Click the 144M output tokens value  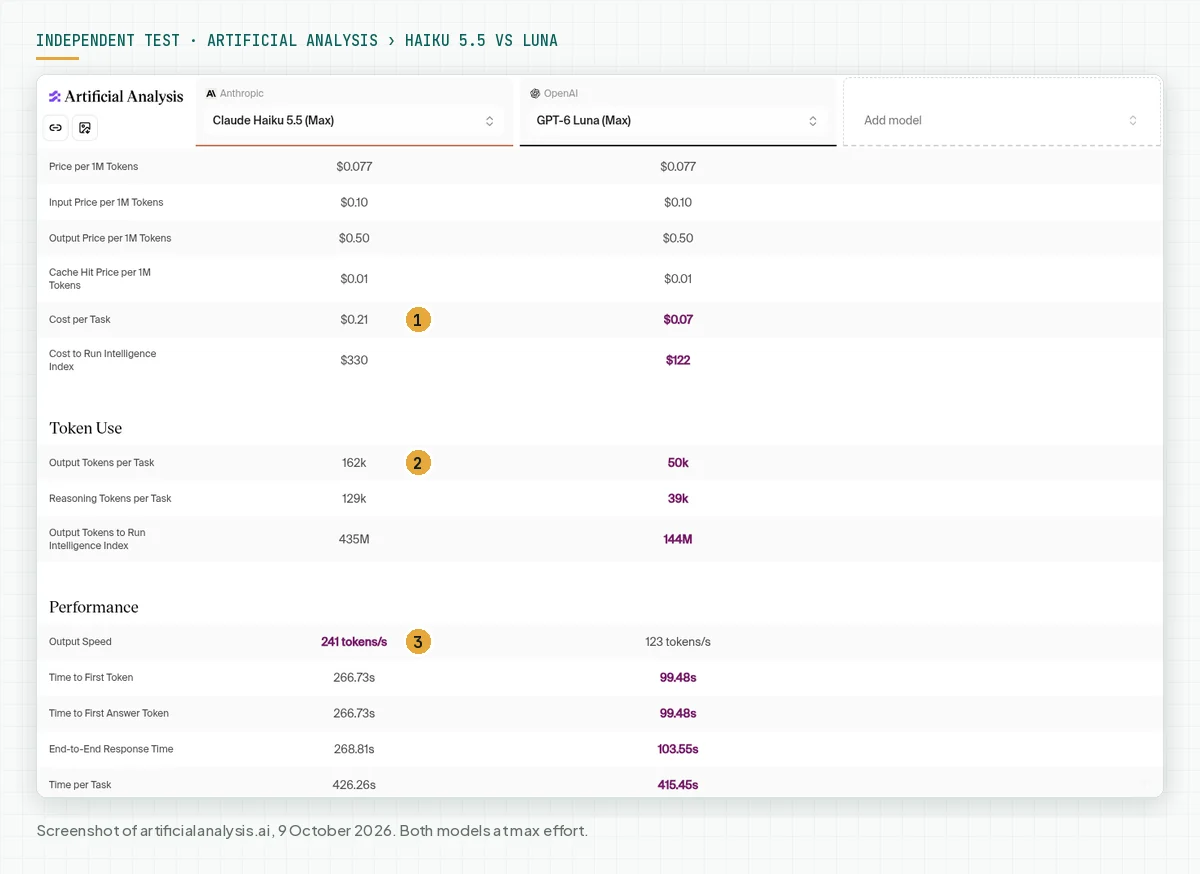(x=678, y=539)
